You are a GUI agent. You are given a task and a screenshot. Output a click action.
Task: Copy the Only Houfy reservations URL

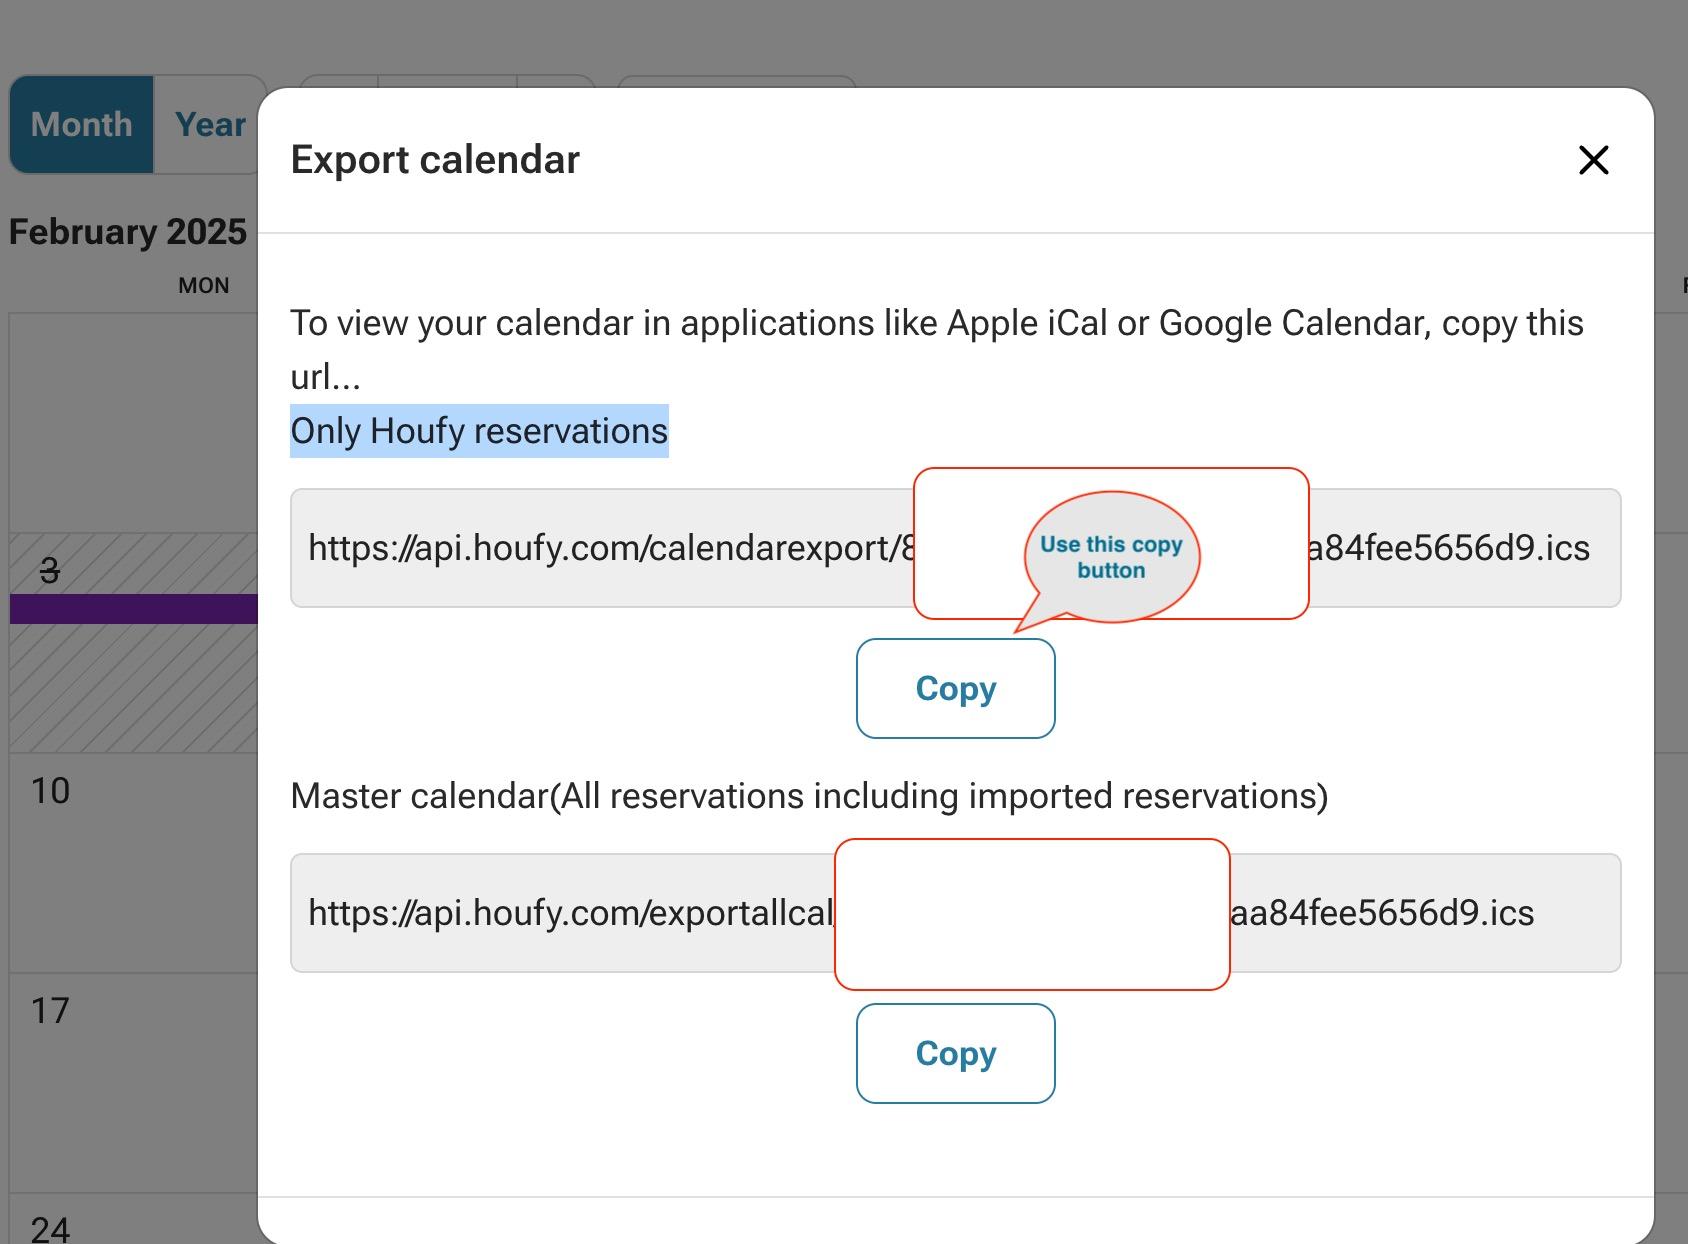click(955, 689)
